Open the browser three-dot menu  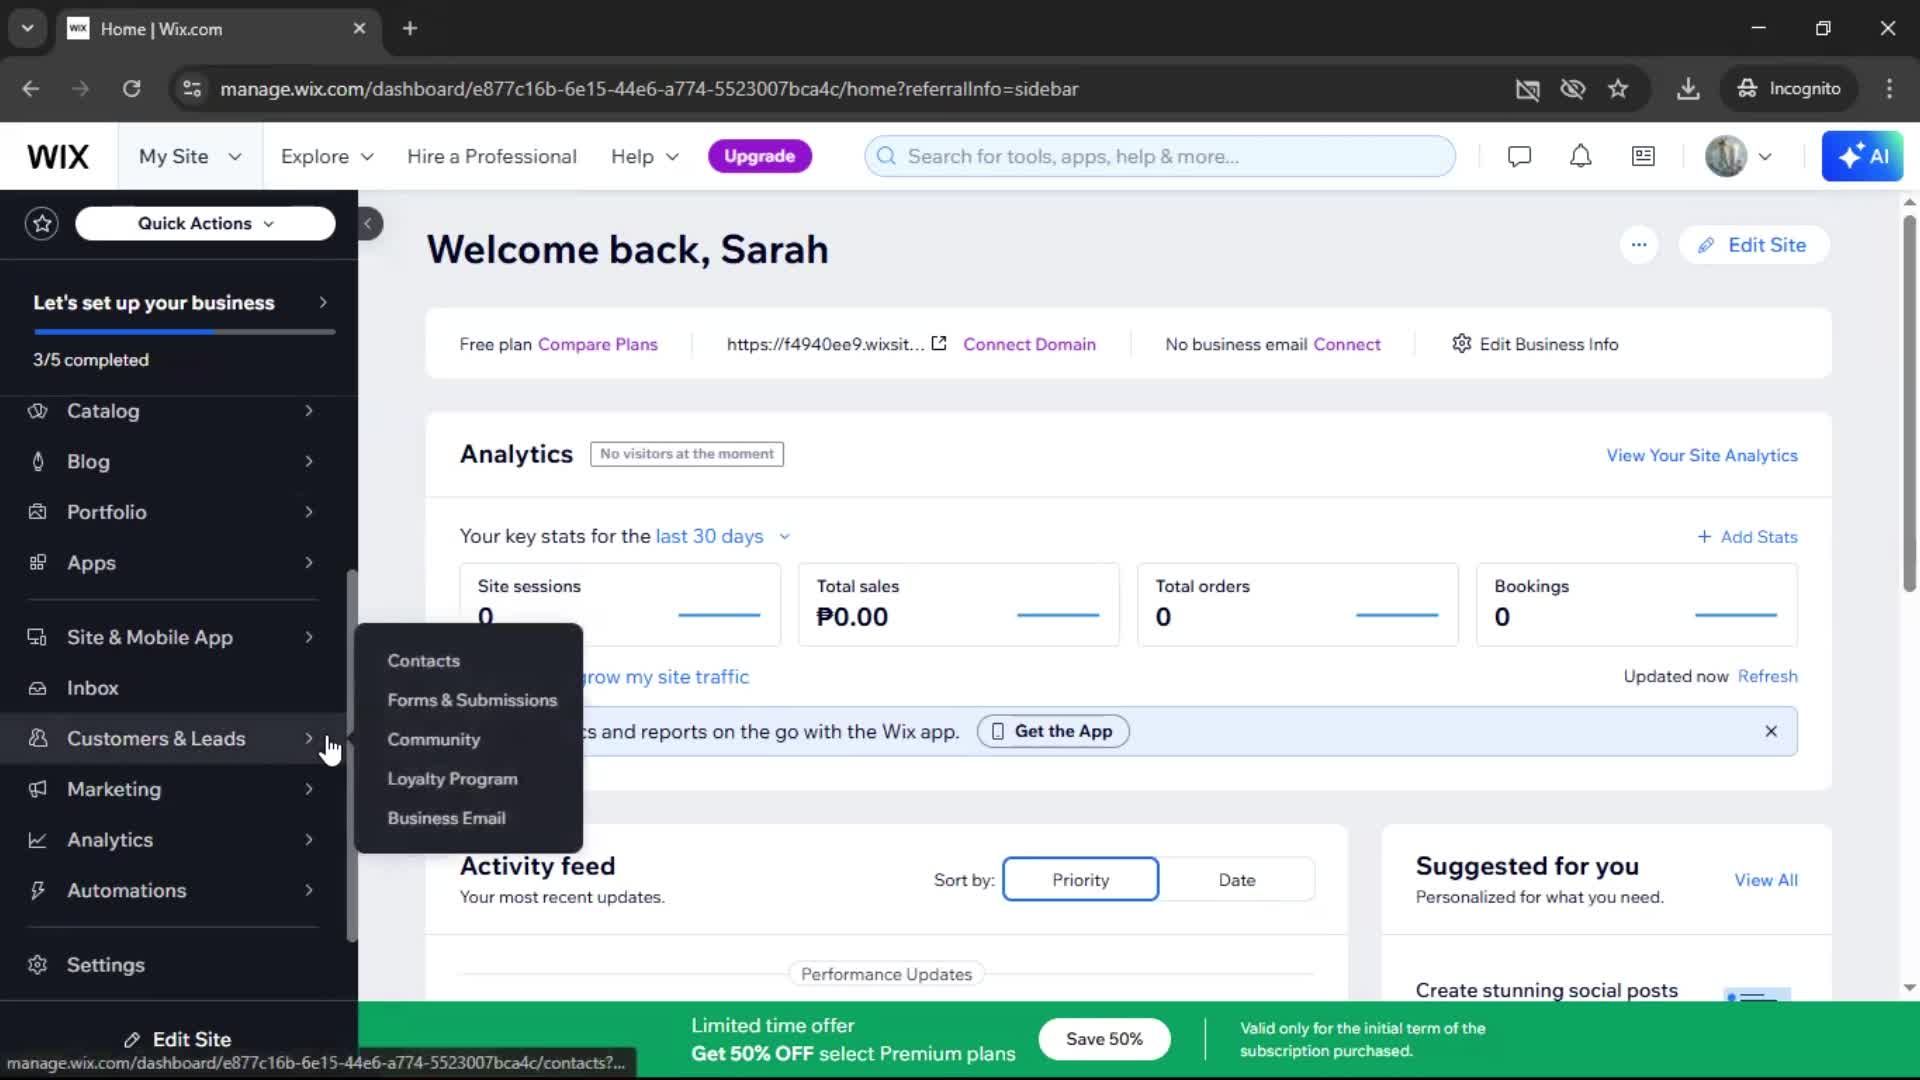pos(1889,89)
